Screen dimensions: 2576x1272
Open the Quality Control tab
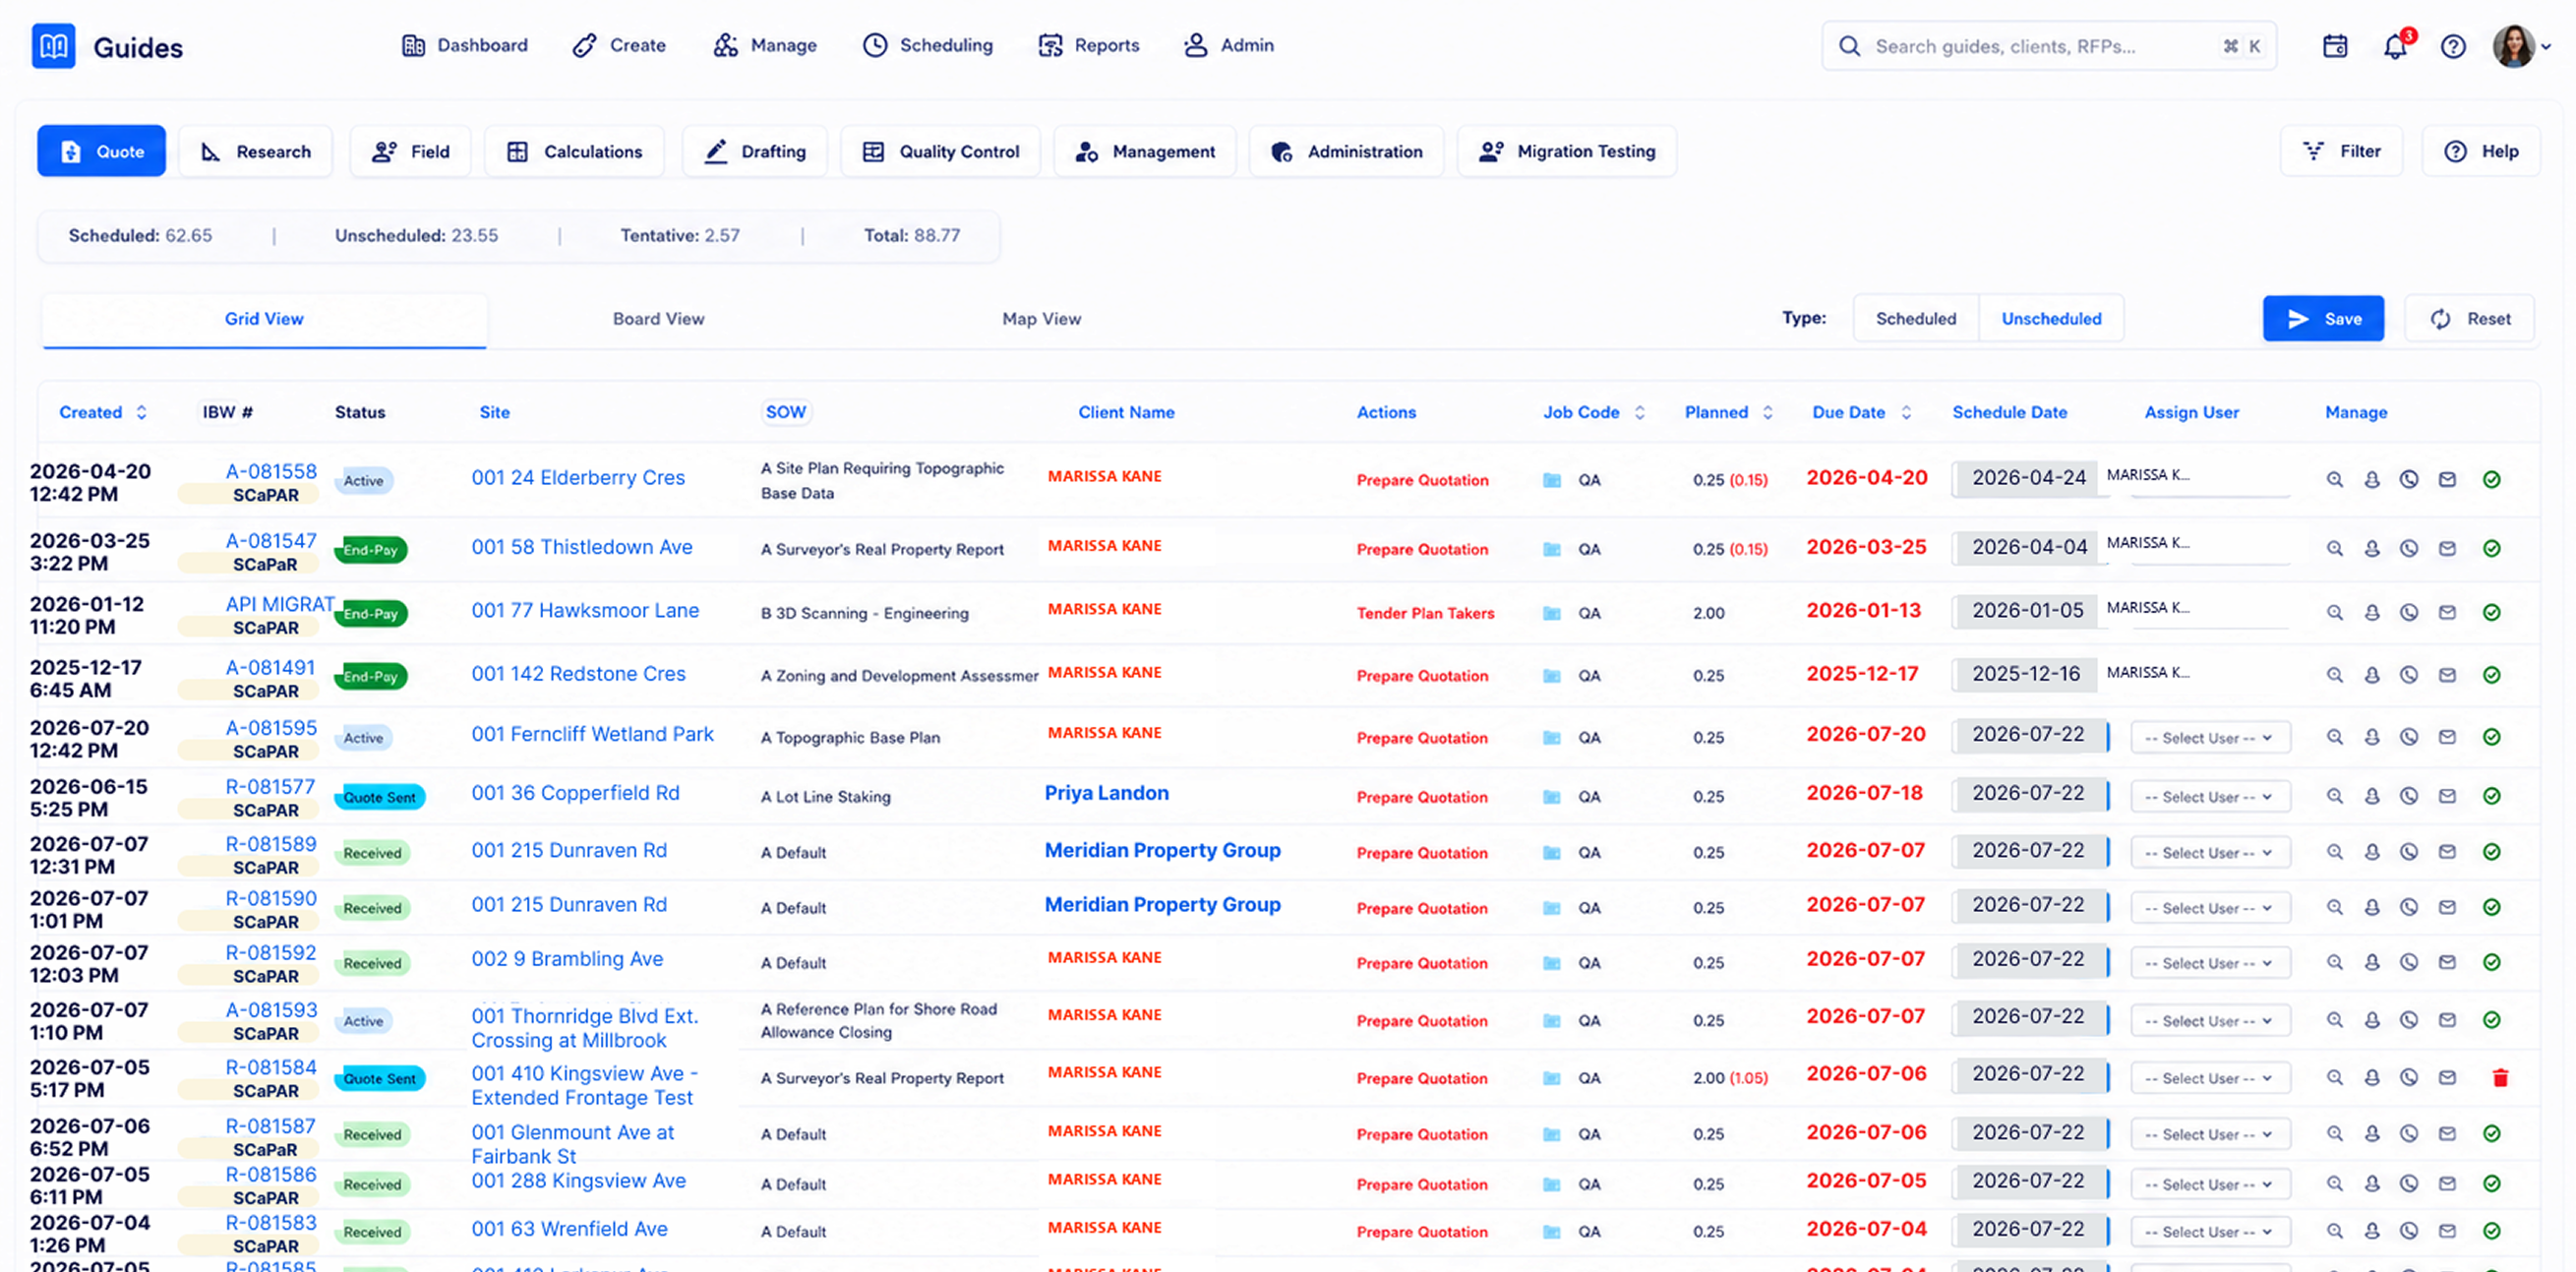tap(940, 151)
